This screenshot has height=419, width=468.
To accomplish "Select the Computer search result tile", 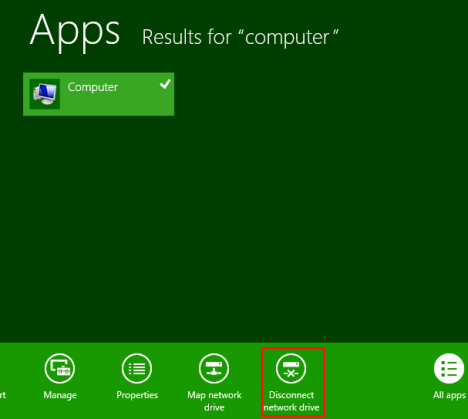I will point(98,94).
